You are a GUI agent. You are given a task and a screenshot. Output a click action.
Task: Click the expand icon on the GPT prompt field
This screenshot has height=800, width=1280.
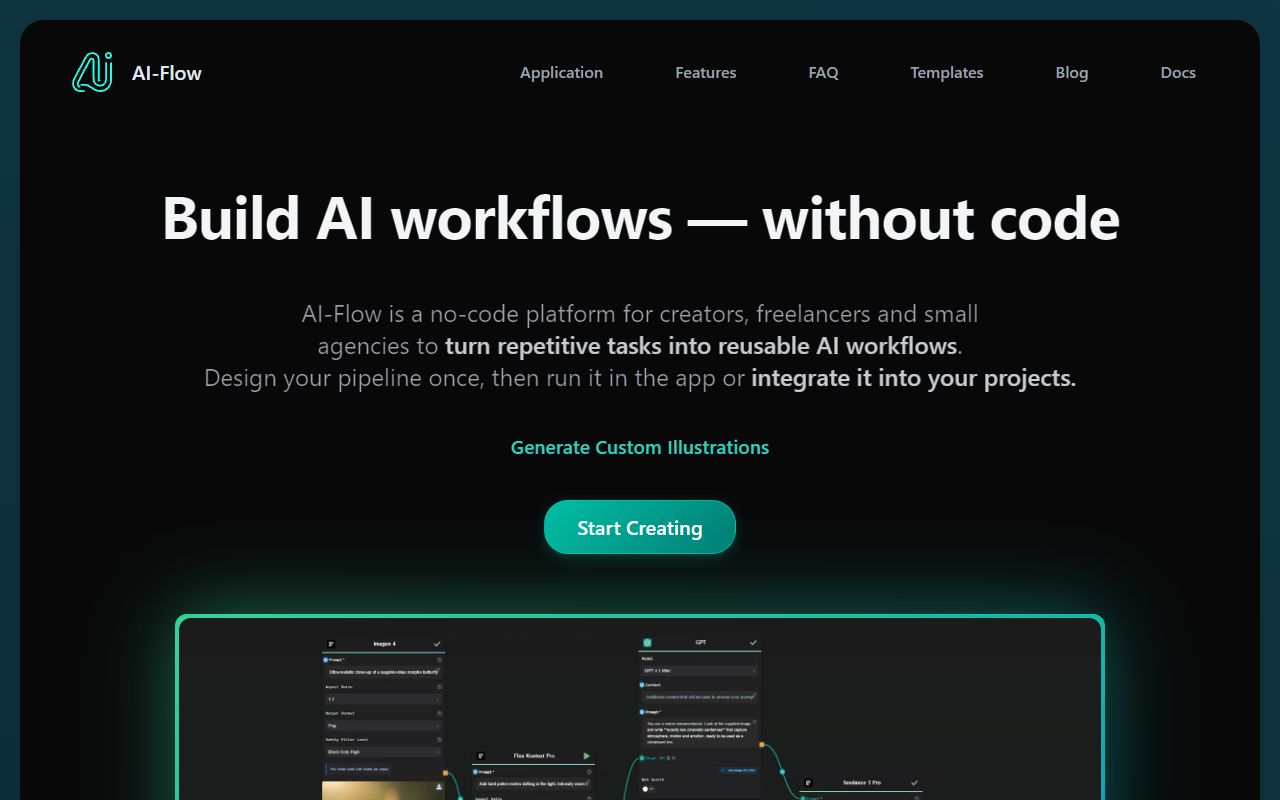[x=754, y=722]
